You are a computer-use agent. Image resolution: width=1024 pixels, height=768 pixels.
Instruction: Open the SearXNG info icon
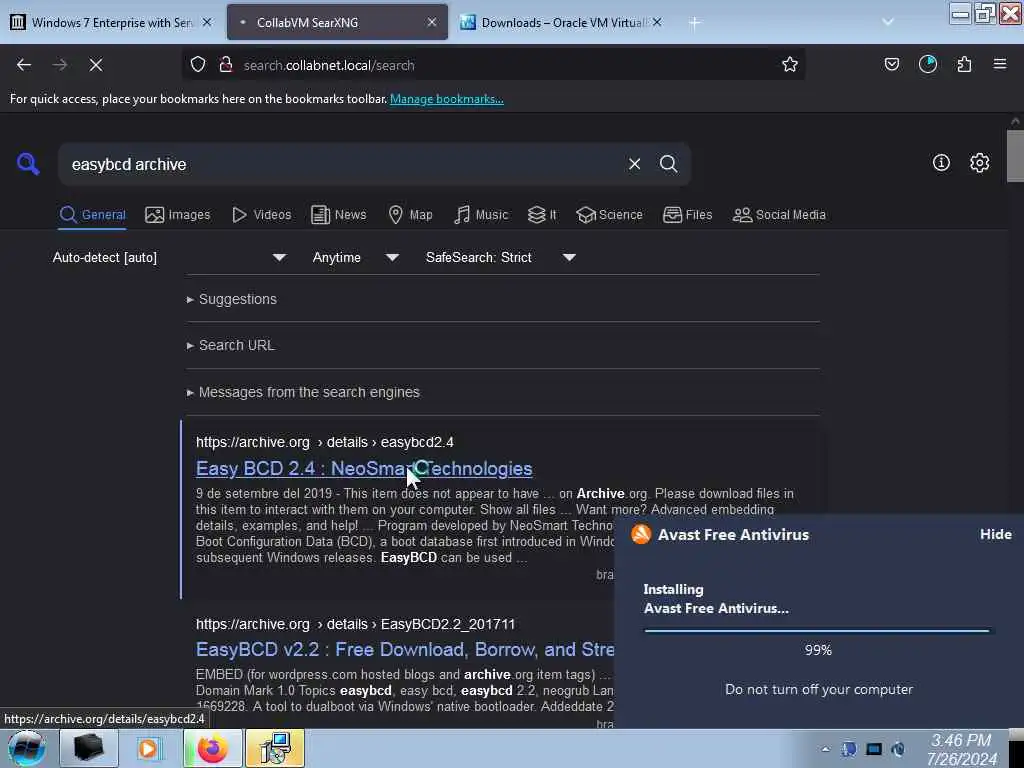coord(941,163)
